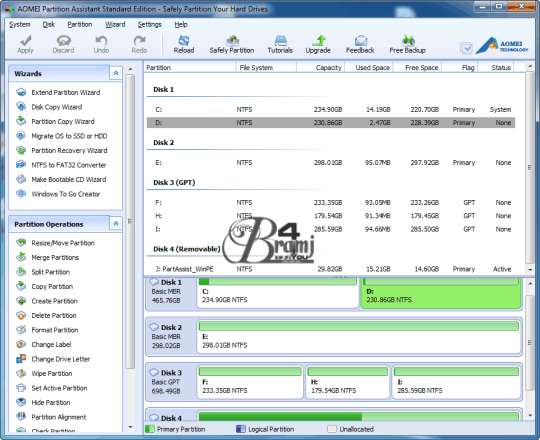Launch the Free Backup tool
540x440 pixels.
click(407, 44)
